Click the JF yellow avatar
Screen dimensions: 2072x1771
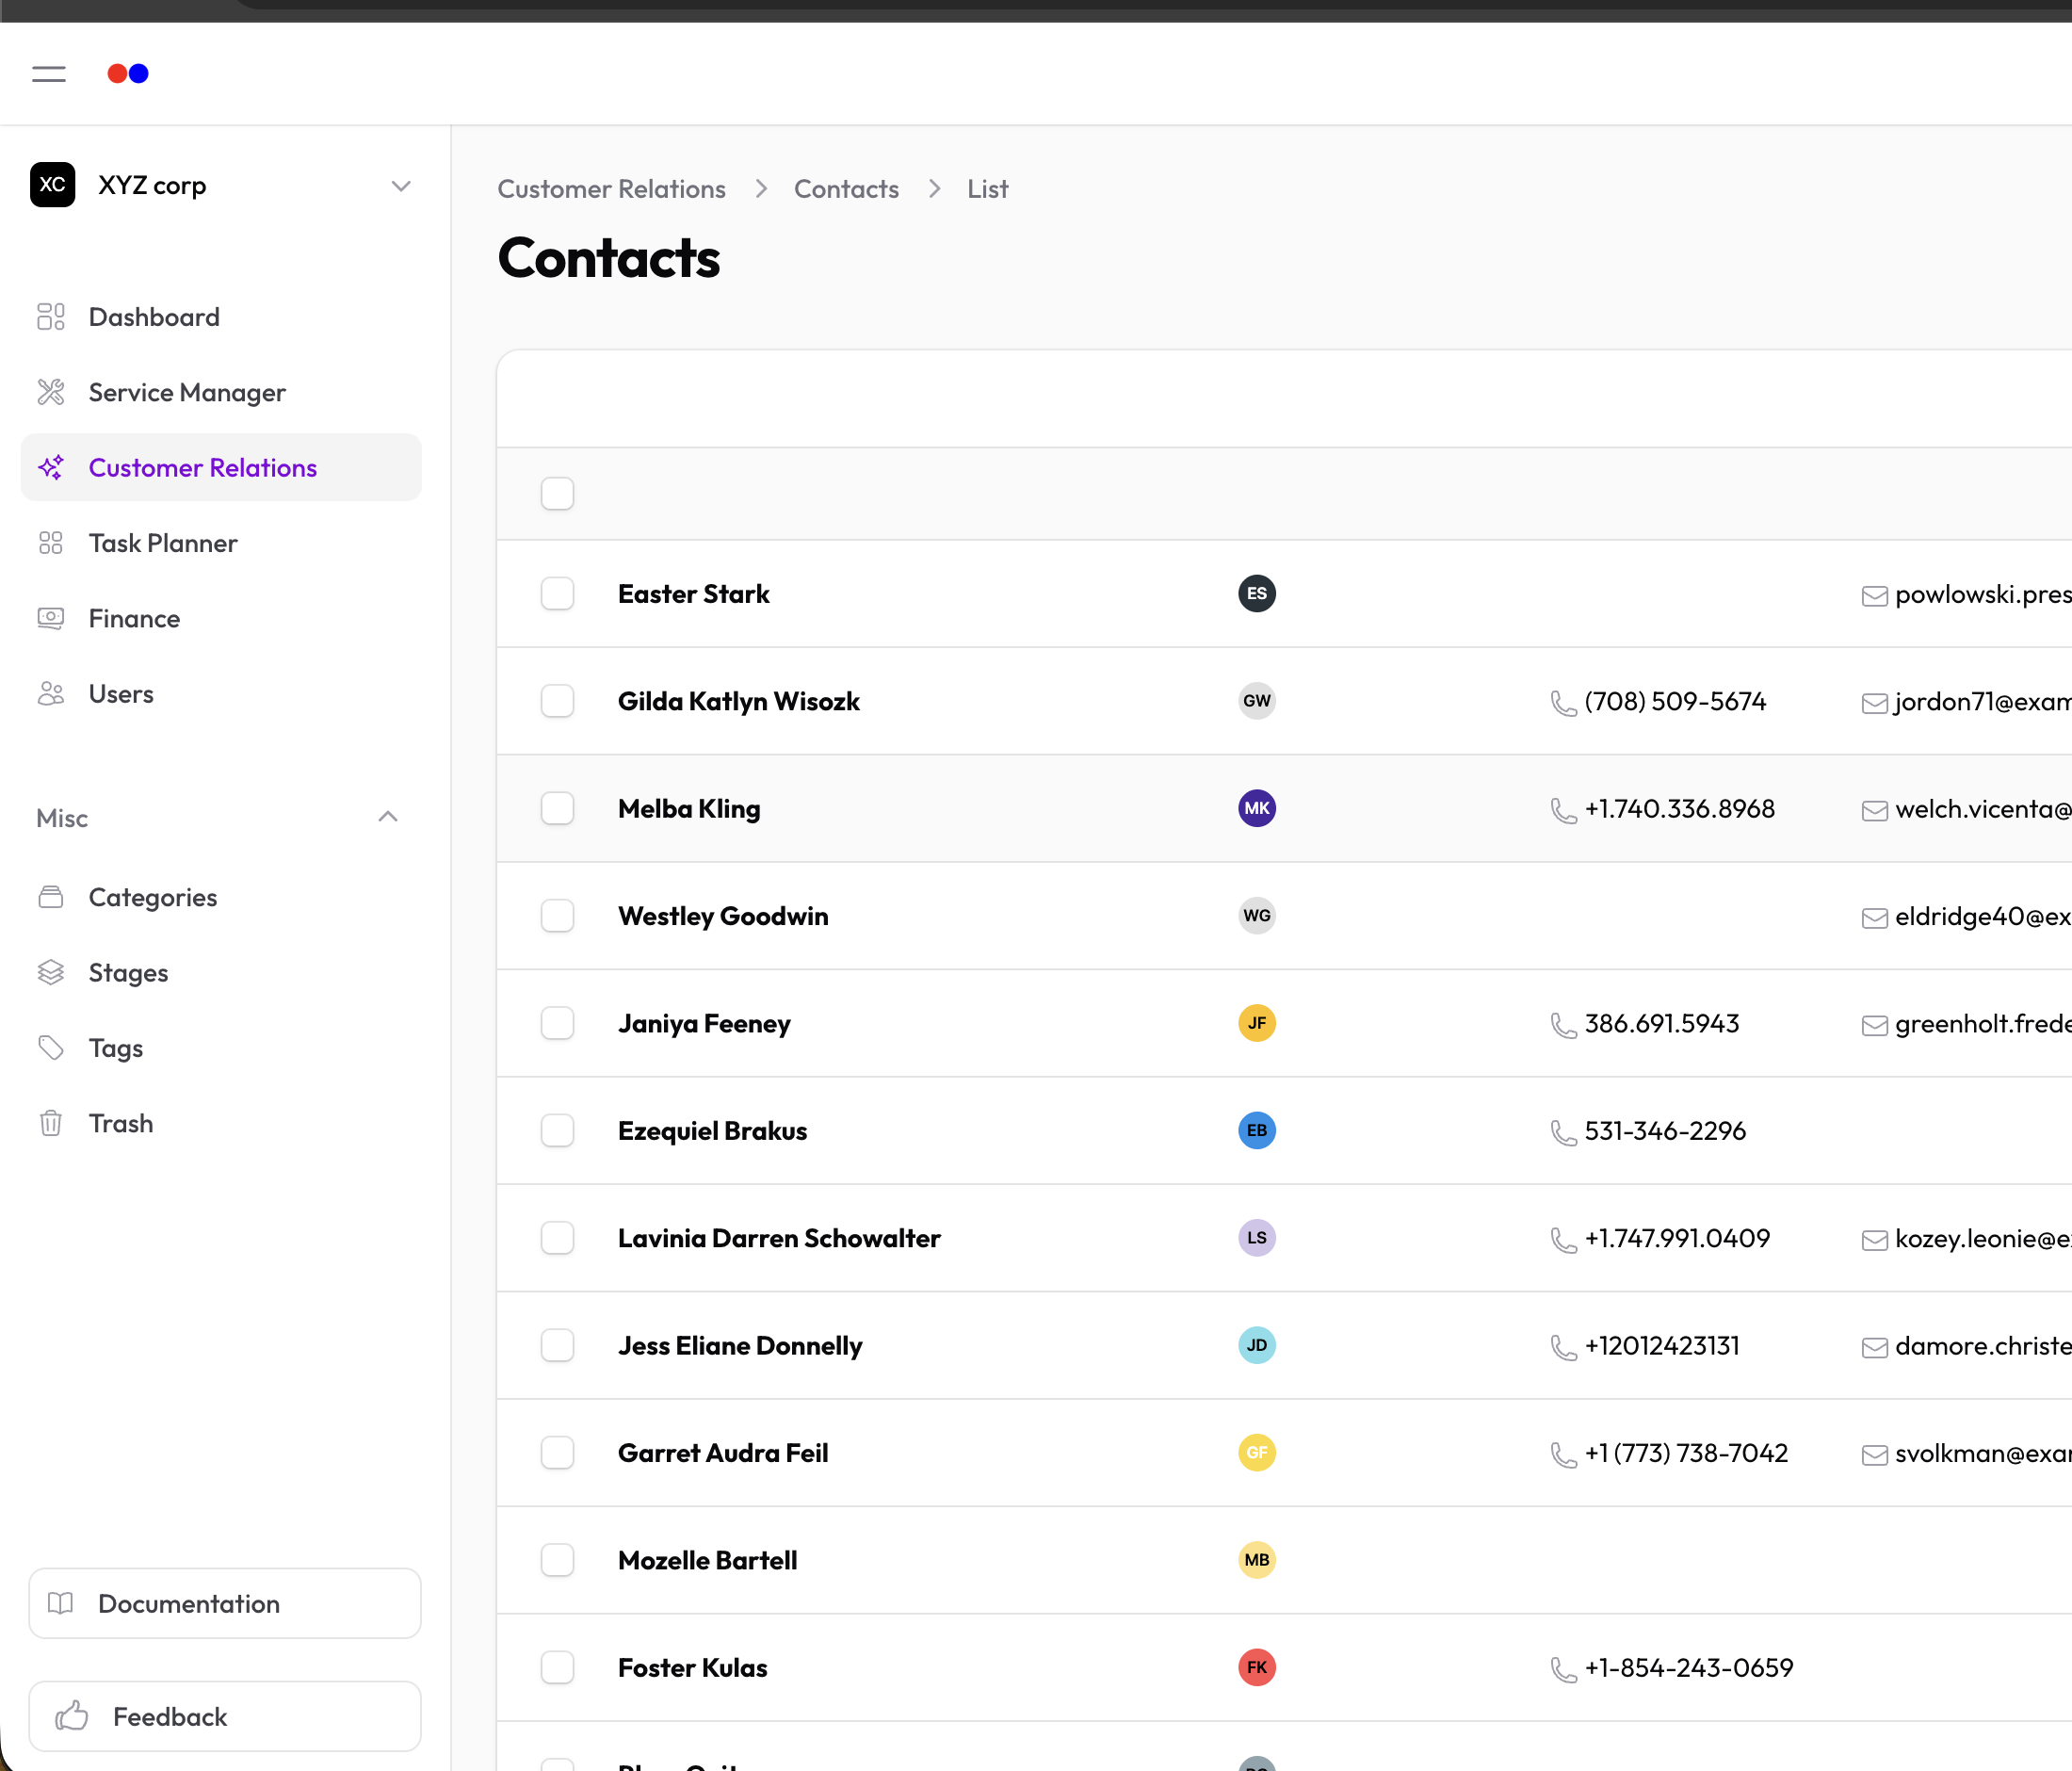[x=1257, y=1023]
